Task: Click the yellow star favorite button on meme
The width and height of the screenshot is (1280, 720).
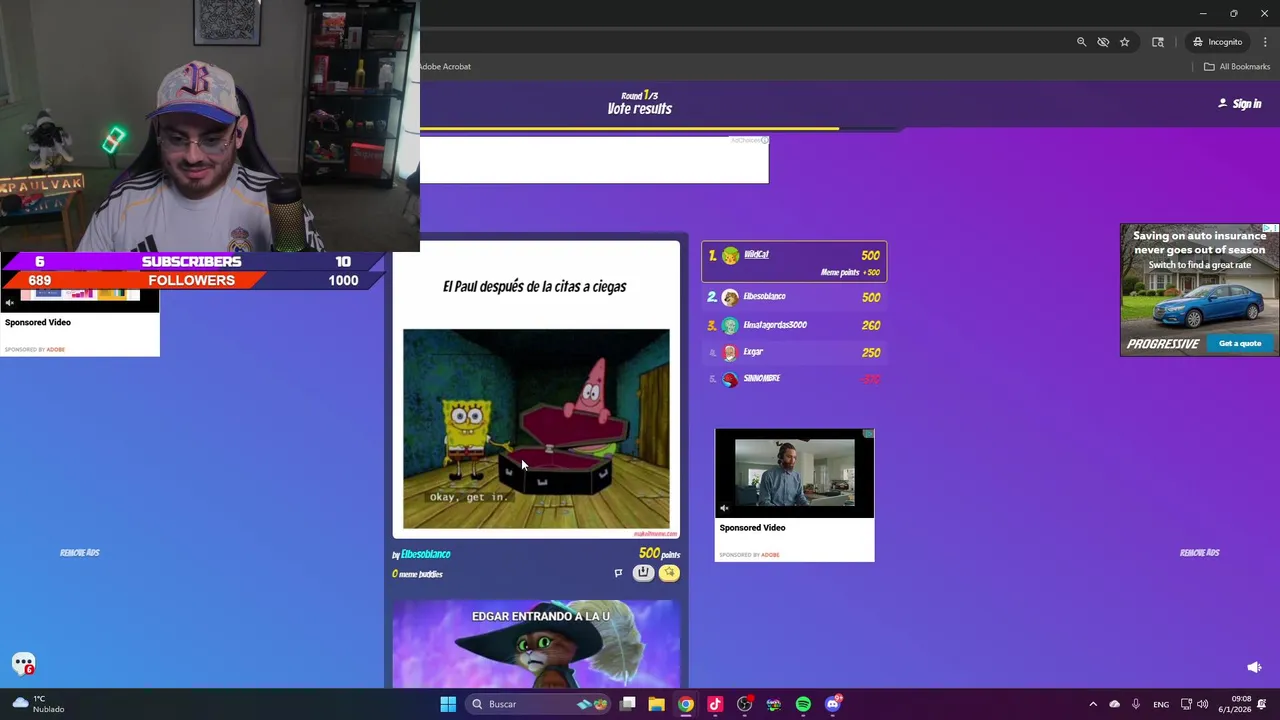Action: tap(669, 573)
